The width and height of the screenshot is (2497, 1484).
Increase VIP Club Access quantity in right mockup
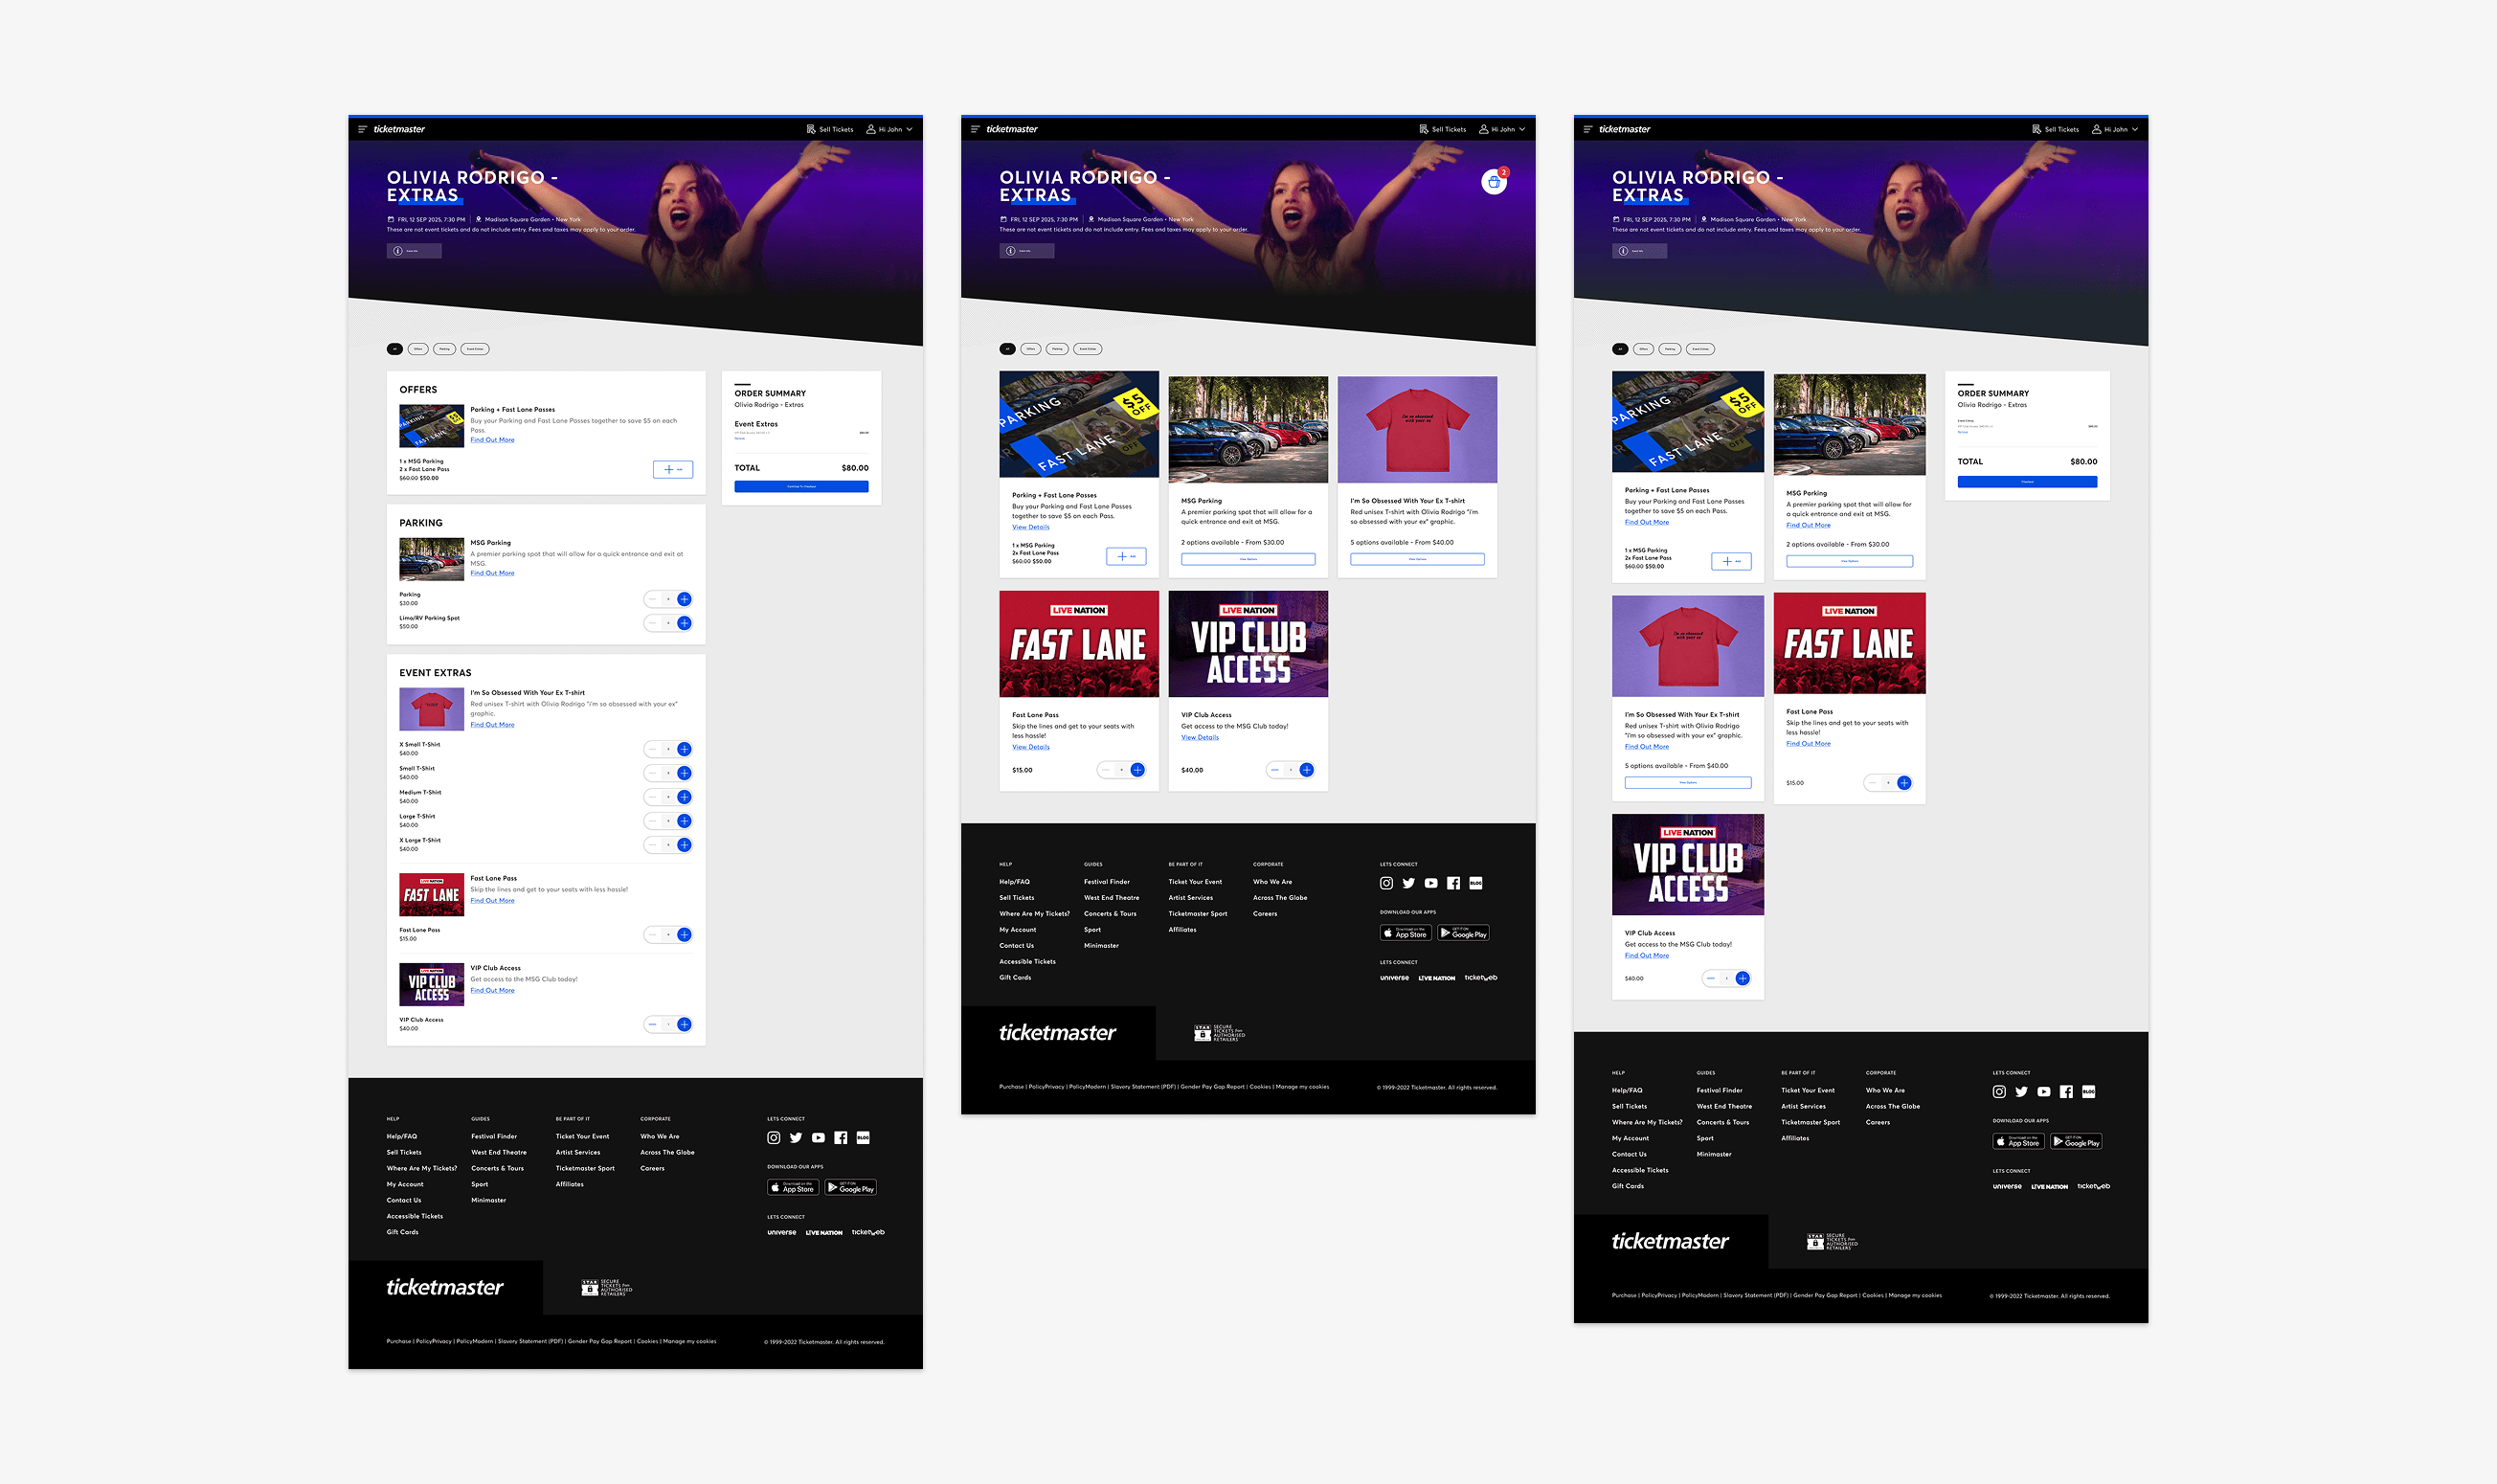(x=1742, y=978)
